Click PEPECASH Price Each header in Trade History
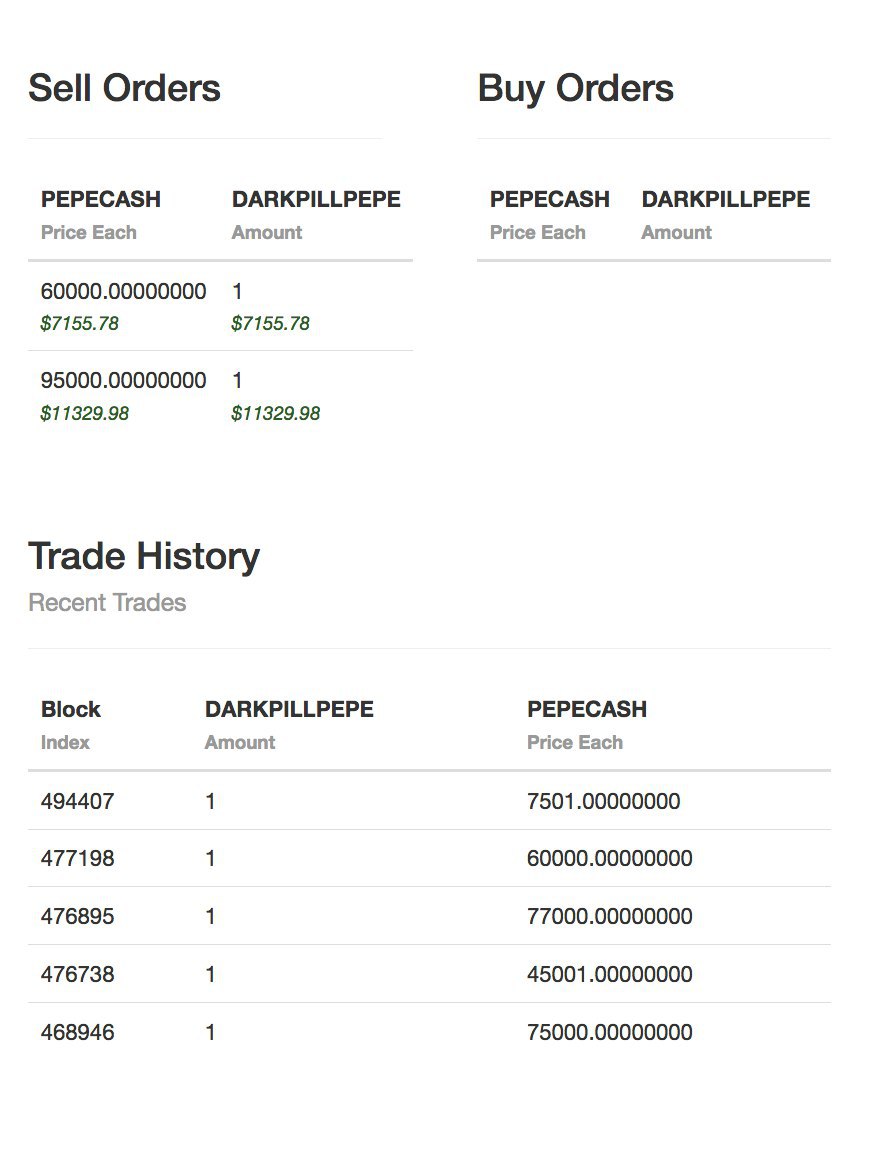 (x=587, y=725)
